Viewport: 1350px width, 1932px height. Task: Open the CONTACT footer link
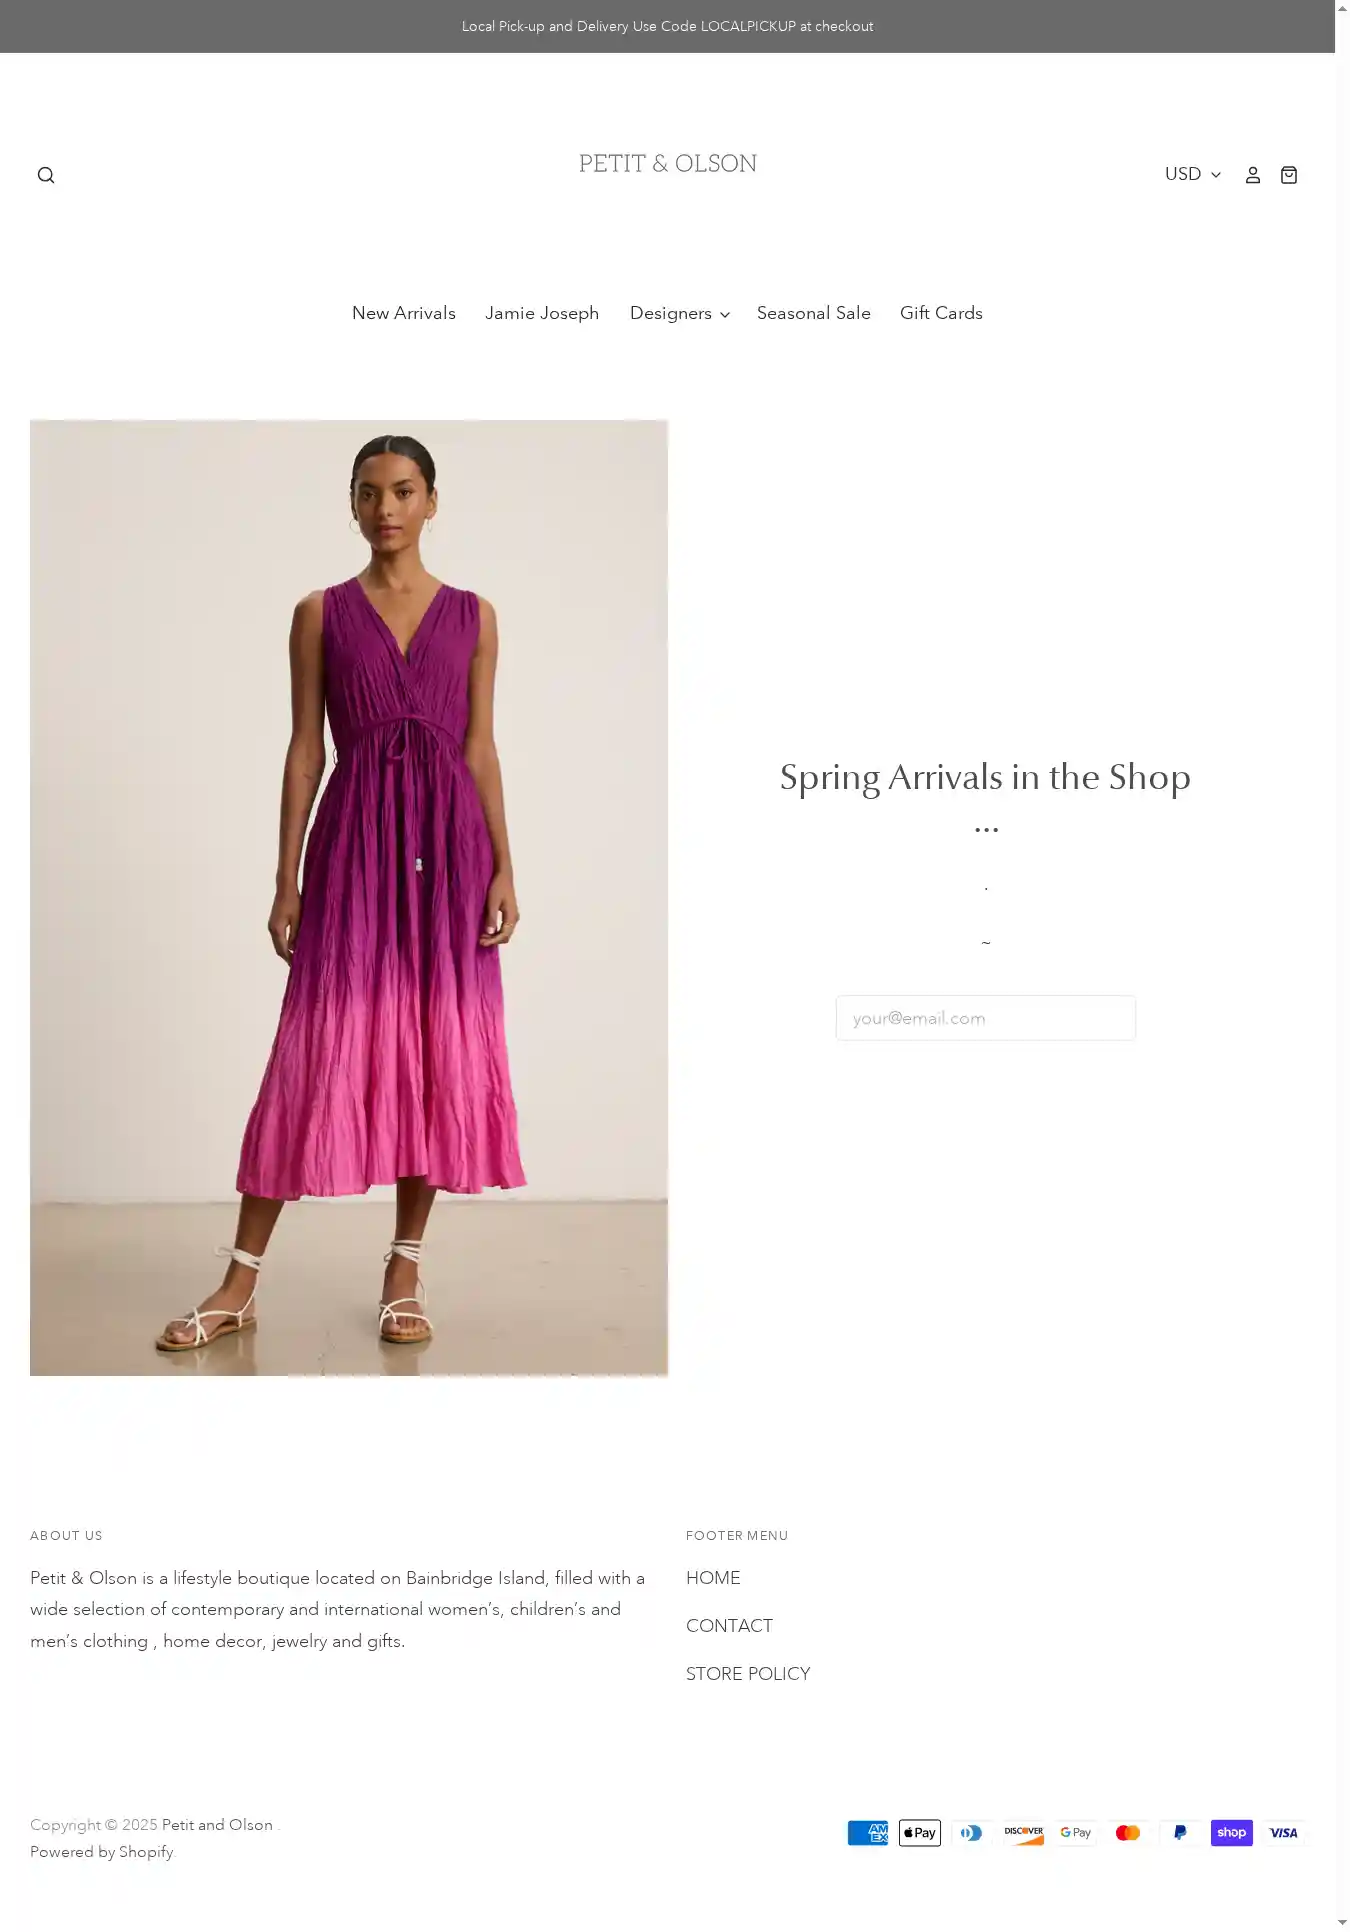click(729, 1626)
